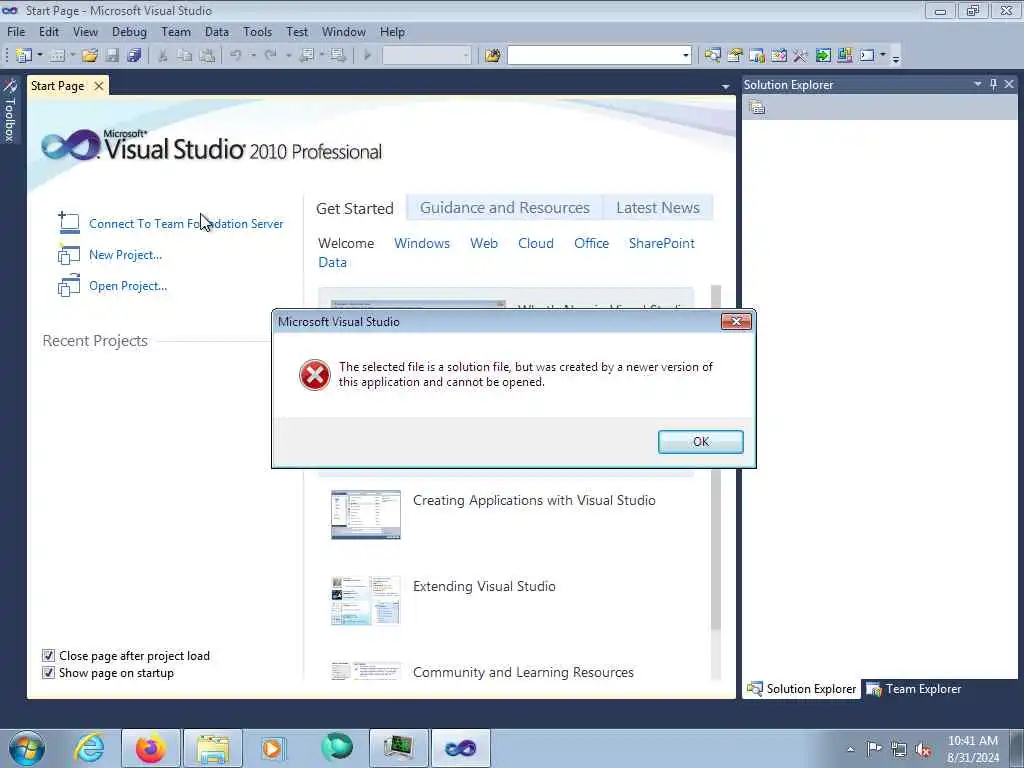
Task: Open the Tools menu
Action: 257,31
